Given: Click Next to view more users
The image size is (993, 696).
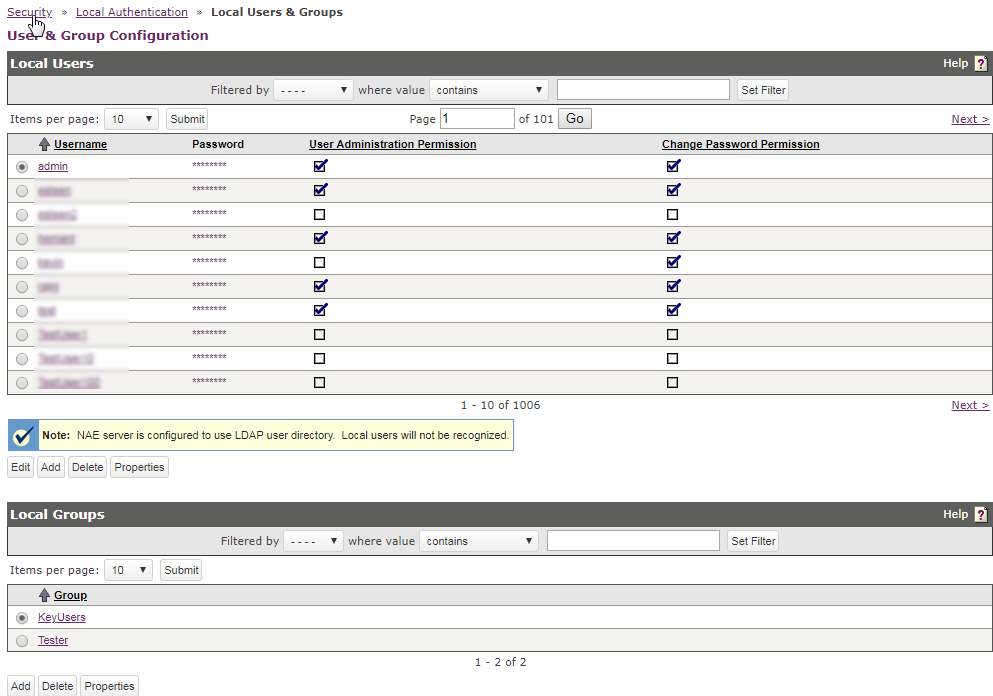Looking at the screenshot, I should (969, 118).
